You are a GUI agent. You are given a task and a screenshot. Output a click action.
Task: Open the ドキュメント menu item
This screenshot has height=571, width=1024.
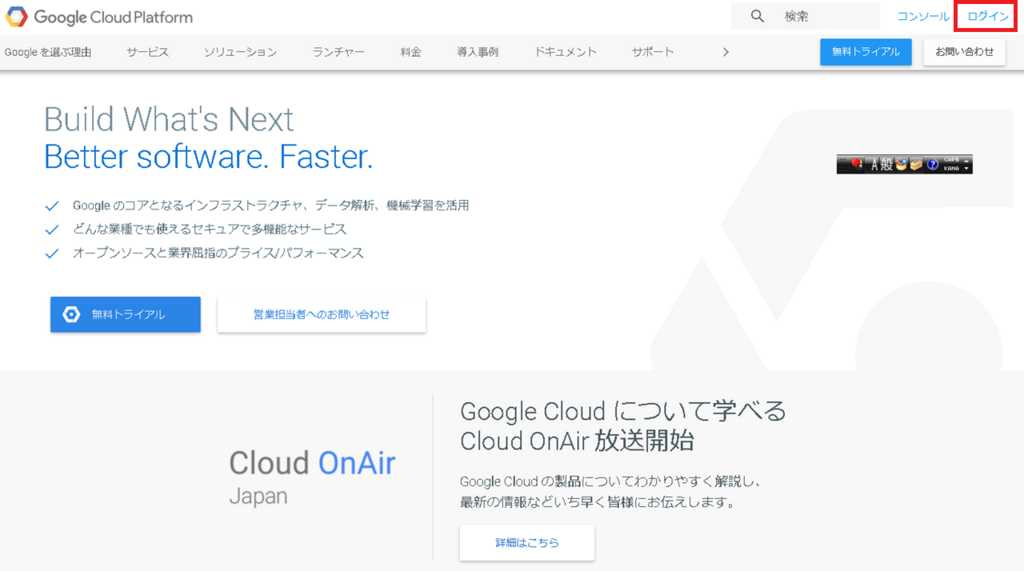pos(566,52)
